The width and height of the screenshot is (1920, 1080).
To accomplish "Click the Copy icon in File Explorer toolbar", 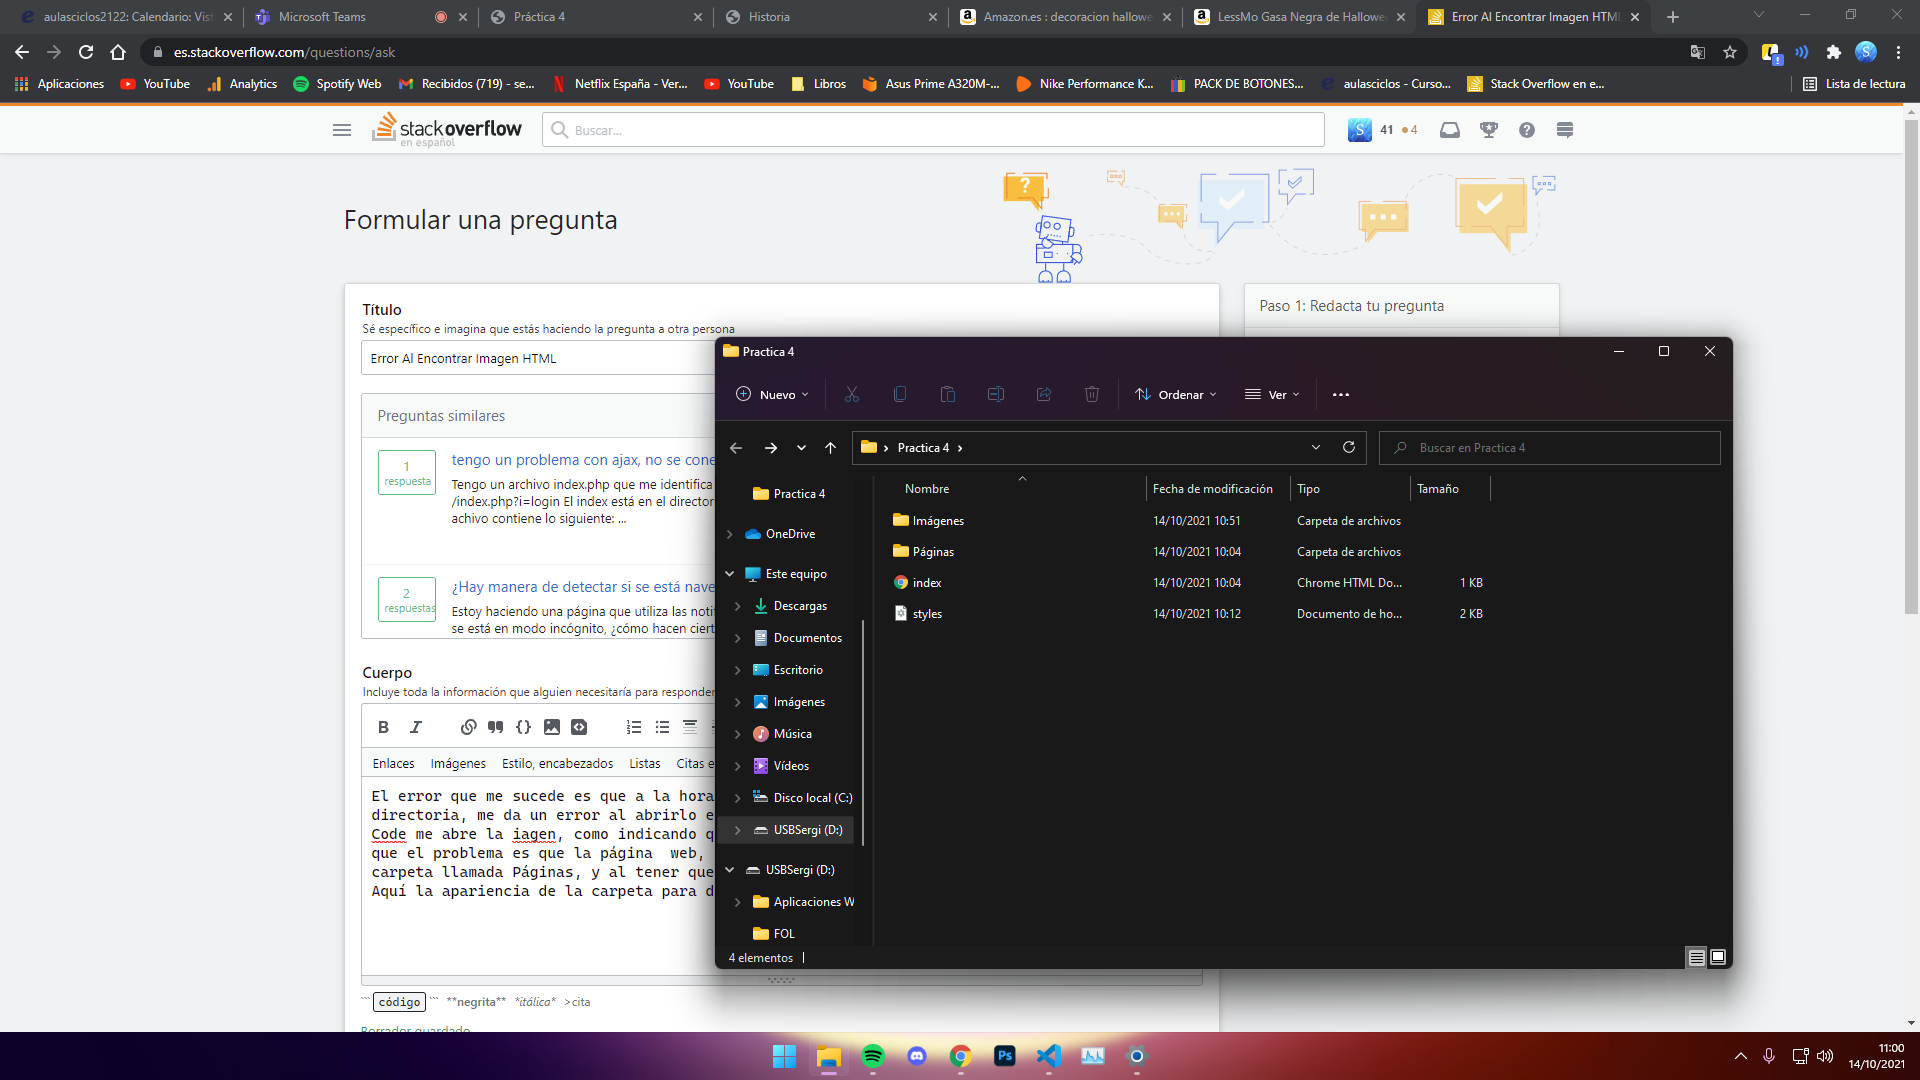I will point(900,394).
